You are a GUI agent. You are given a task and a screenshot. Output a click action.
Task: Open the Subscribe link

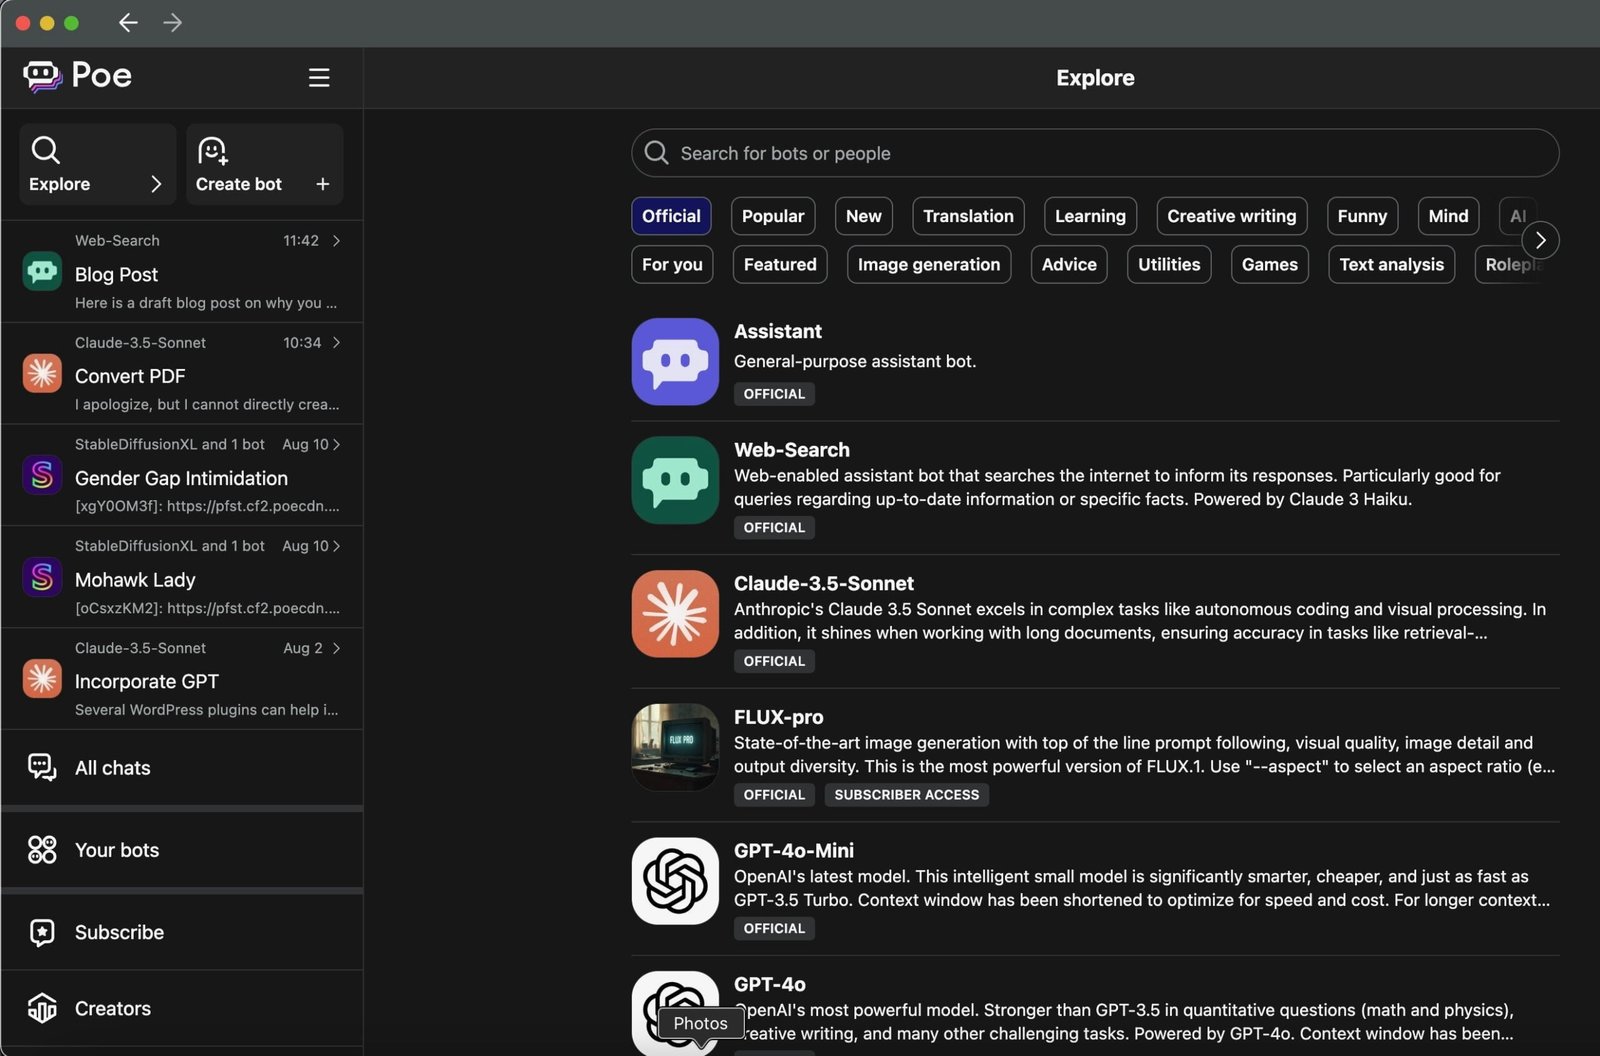click(x=119, y=932)
